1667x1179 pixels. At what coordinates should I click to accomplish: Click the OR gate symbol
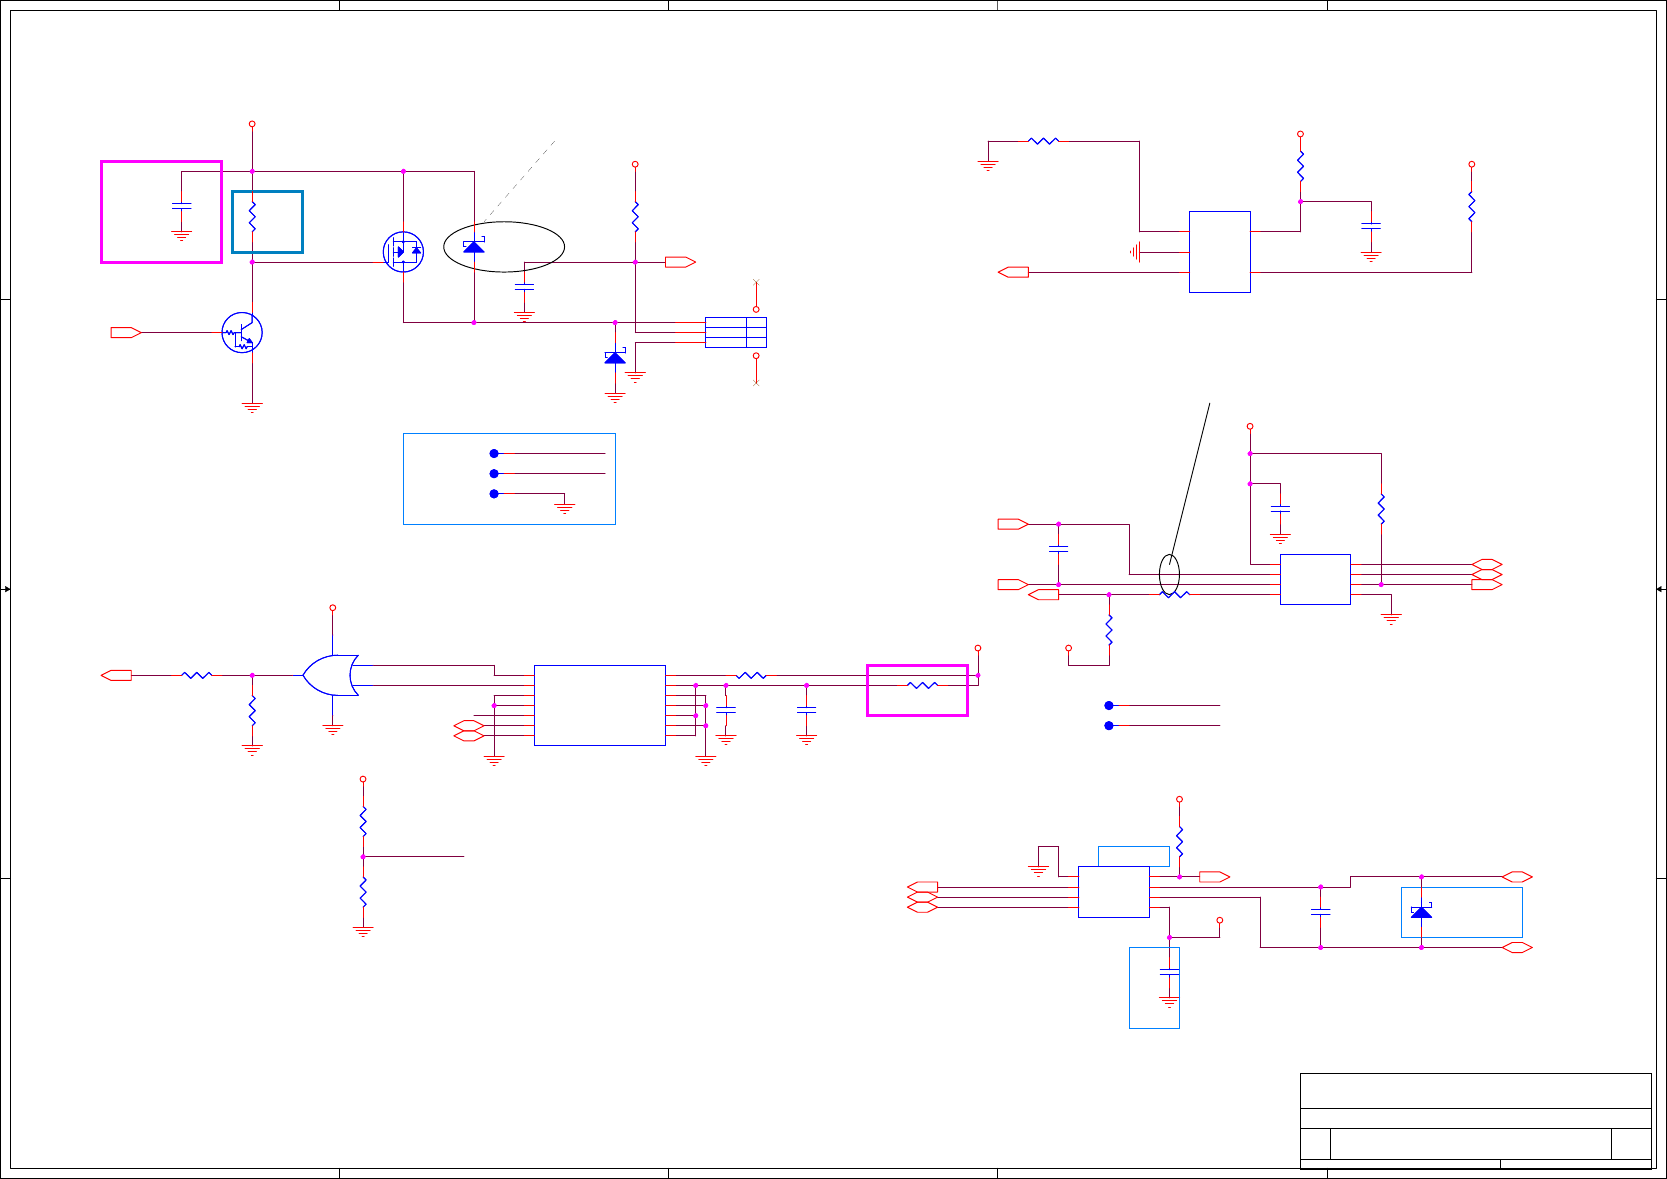coord(331,676)
